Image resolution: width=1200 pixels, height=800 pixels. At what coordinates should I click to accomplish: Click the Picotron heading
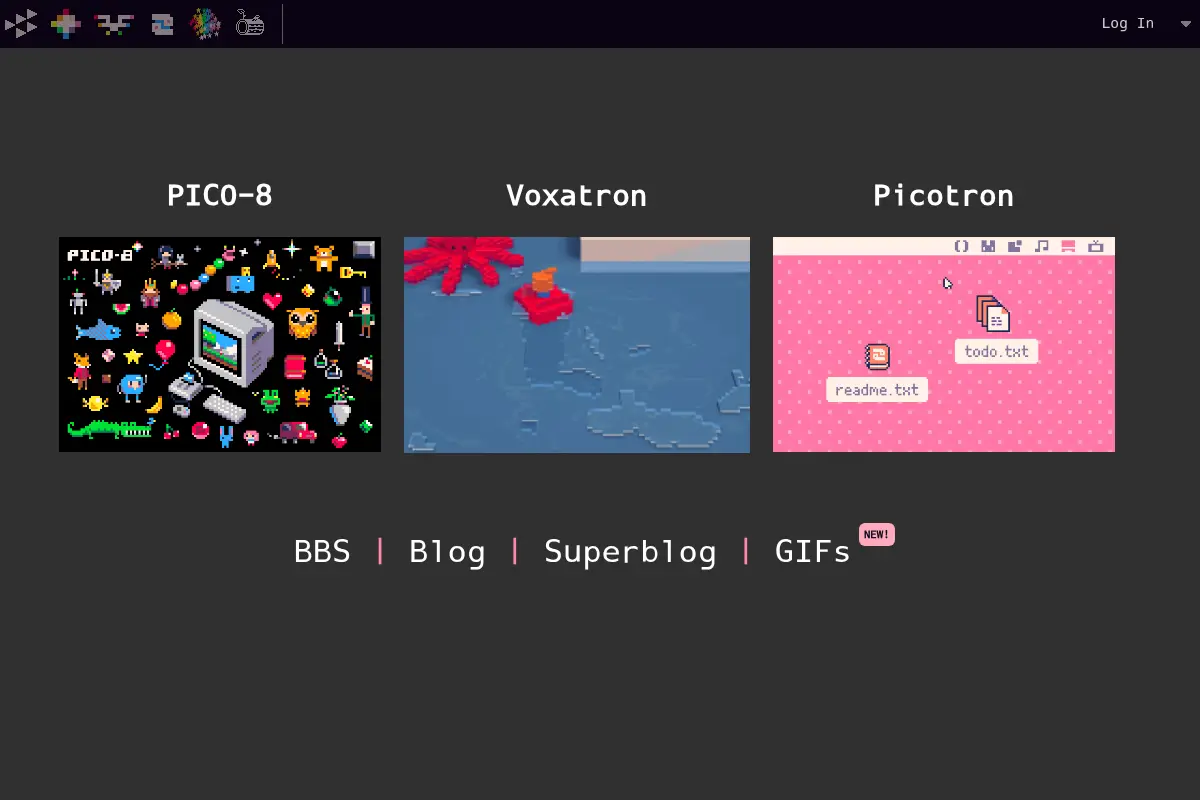pyautogui.click(x=943, y=195)
